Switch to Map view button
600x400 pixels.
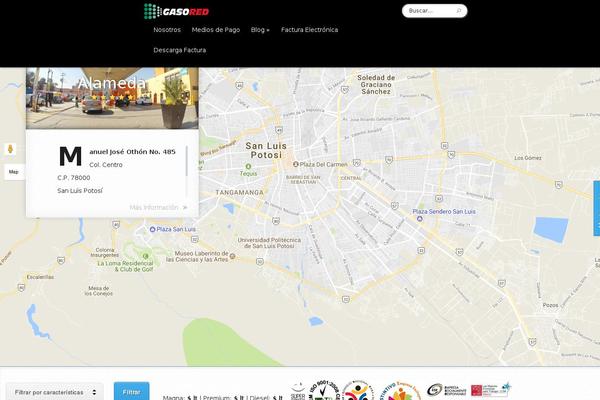point(14,172)
